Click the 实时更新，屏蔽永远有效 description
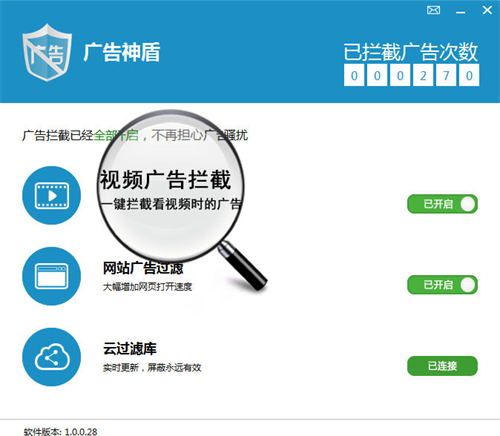The width and height of the screenshot is (500, 436). click(x=152, y=368)
